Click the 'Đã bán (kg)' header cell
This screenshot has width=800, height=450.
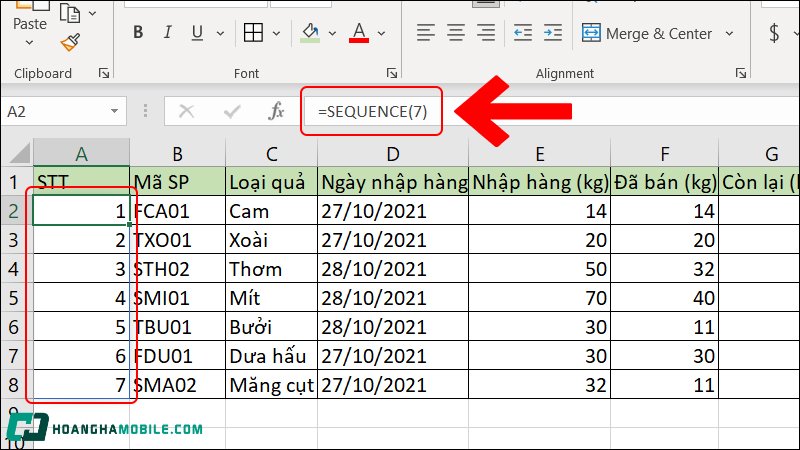point(664,182)
